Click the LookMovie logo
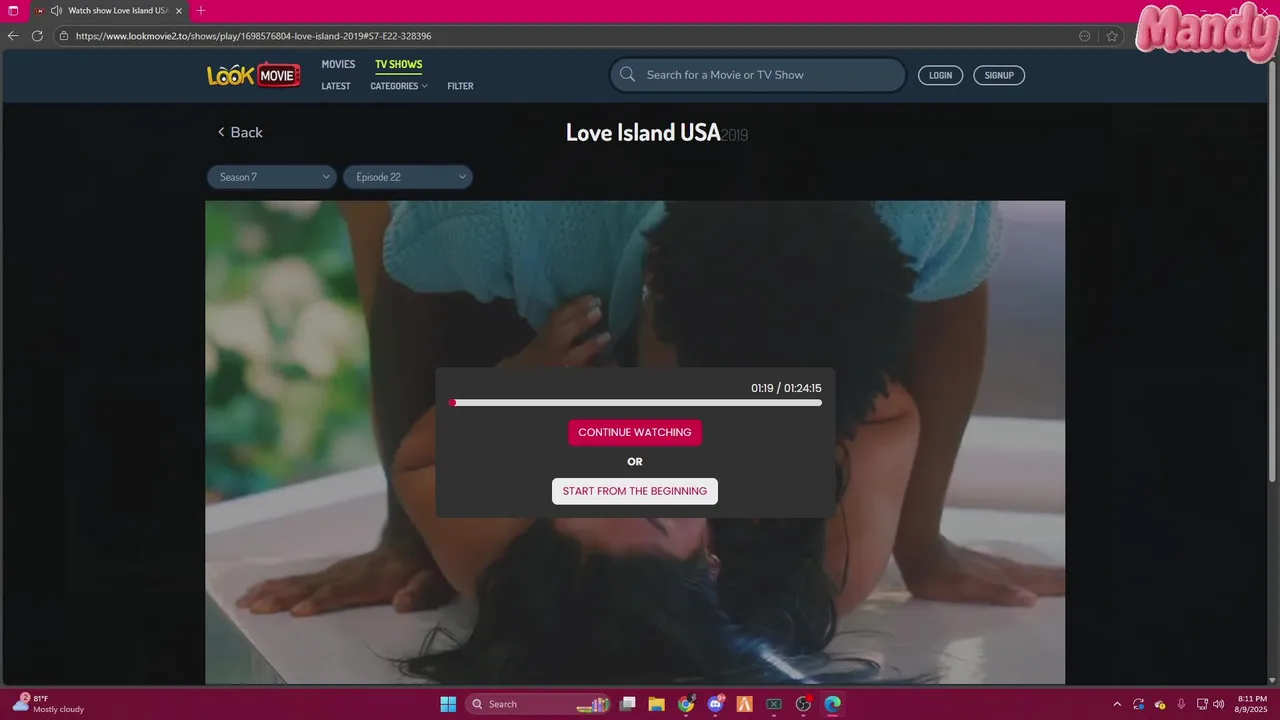This screenshot has height=720, width=1280. [254, 75]
